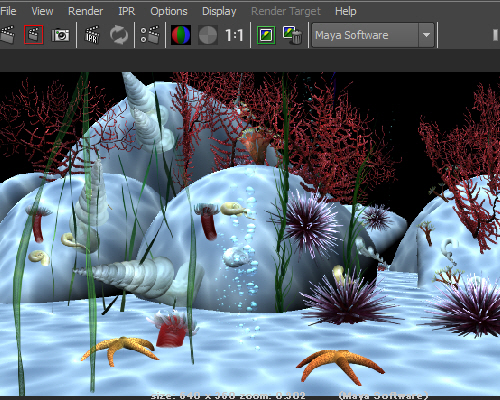Remove the saved image with the trash icon
The height and width of the screenshot is (400, 500).
[x=292, y=35]
